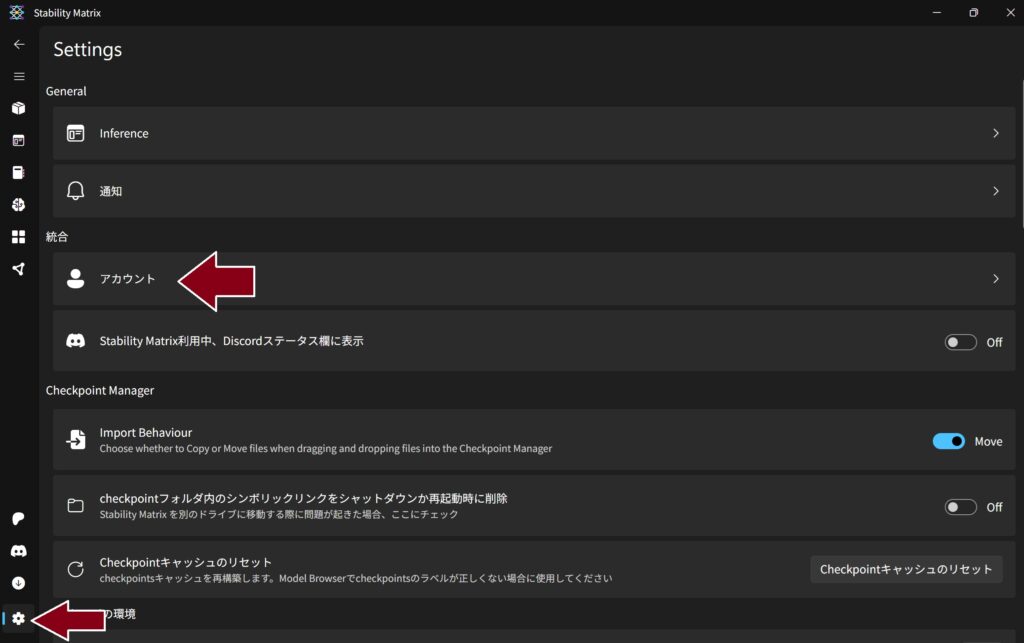Viewport: 1024px width, 643px height.
Task: Open the Model Browser brain sidebar icon
Action: 18,204
